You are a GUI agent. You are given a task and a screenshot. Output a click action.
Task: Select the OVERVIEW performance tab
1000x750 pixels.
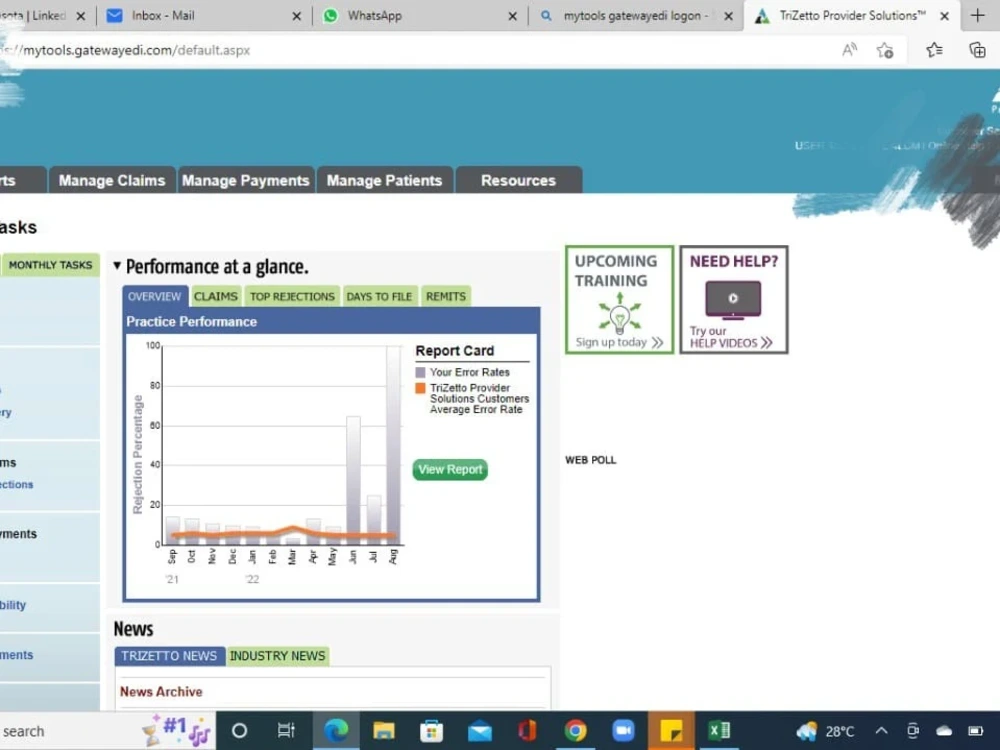click(154, 297)
